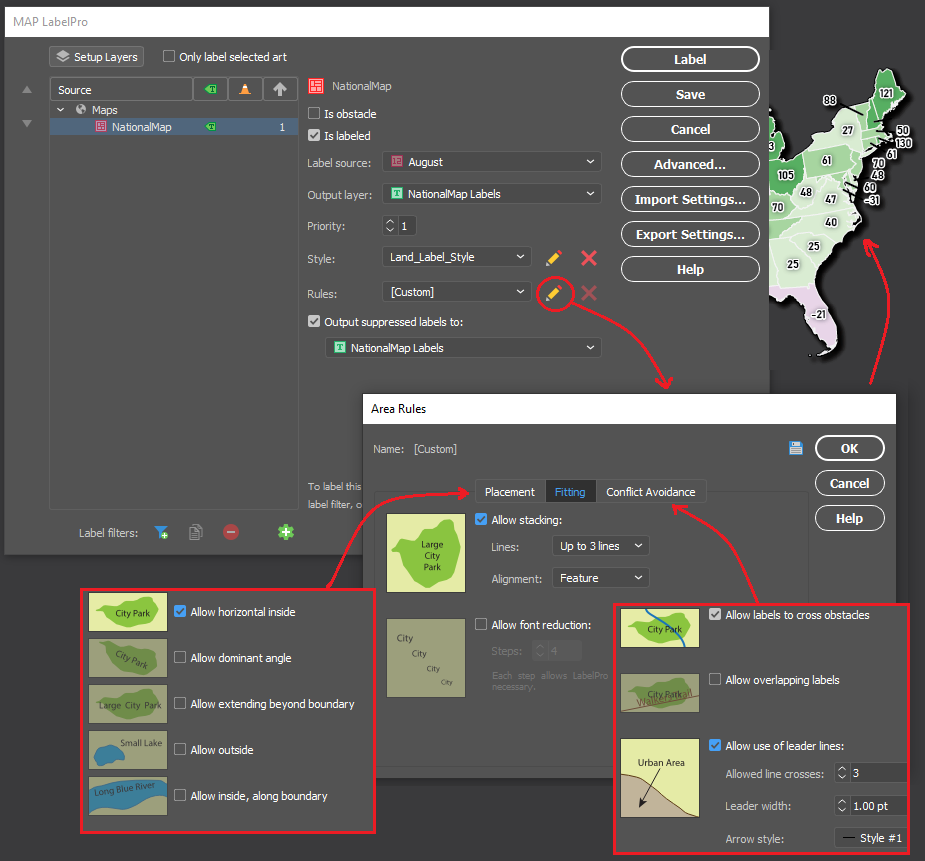Click the label column header icon

(211, 90)
